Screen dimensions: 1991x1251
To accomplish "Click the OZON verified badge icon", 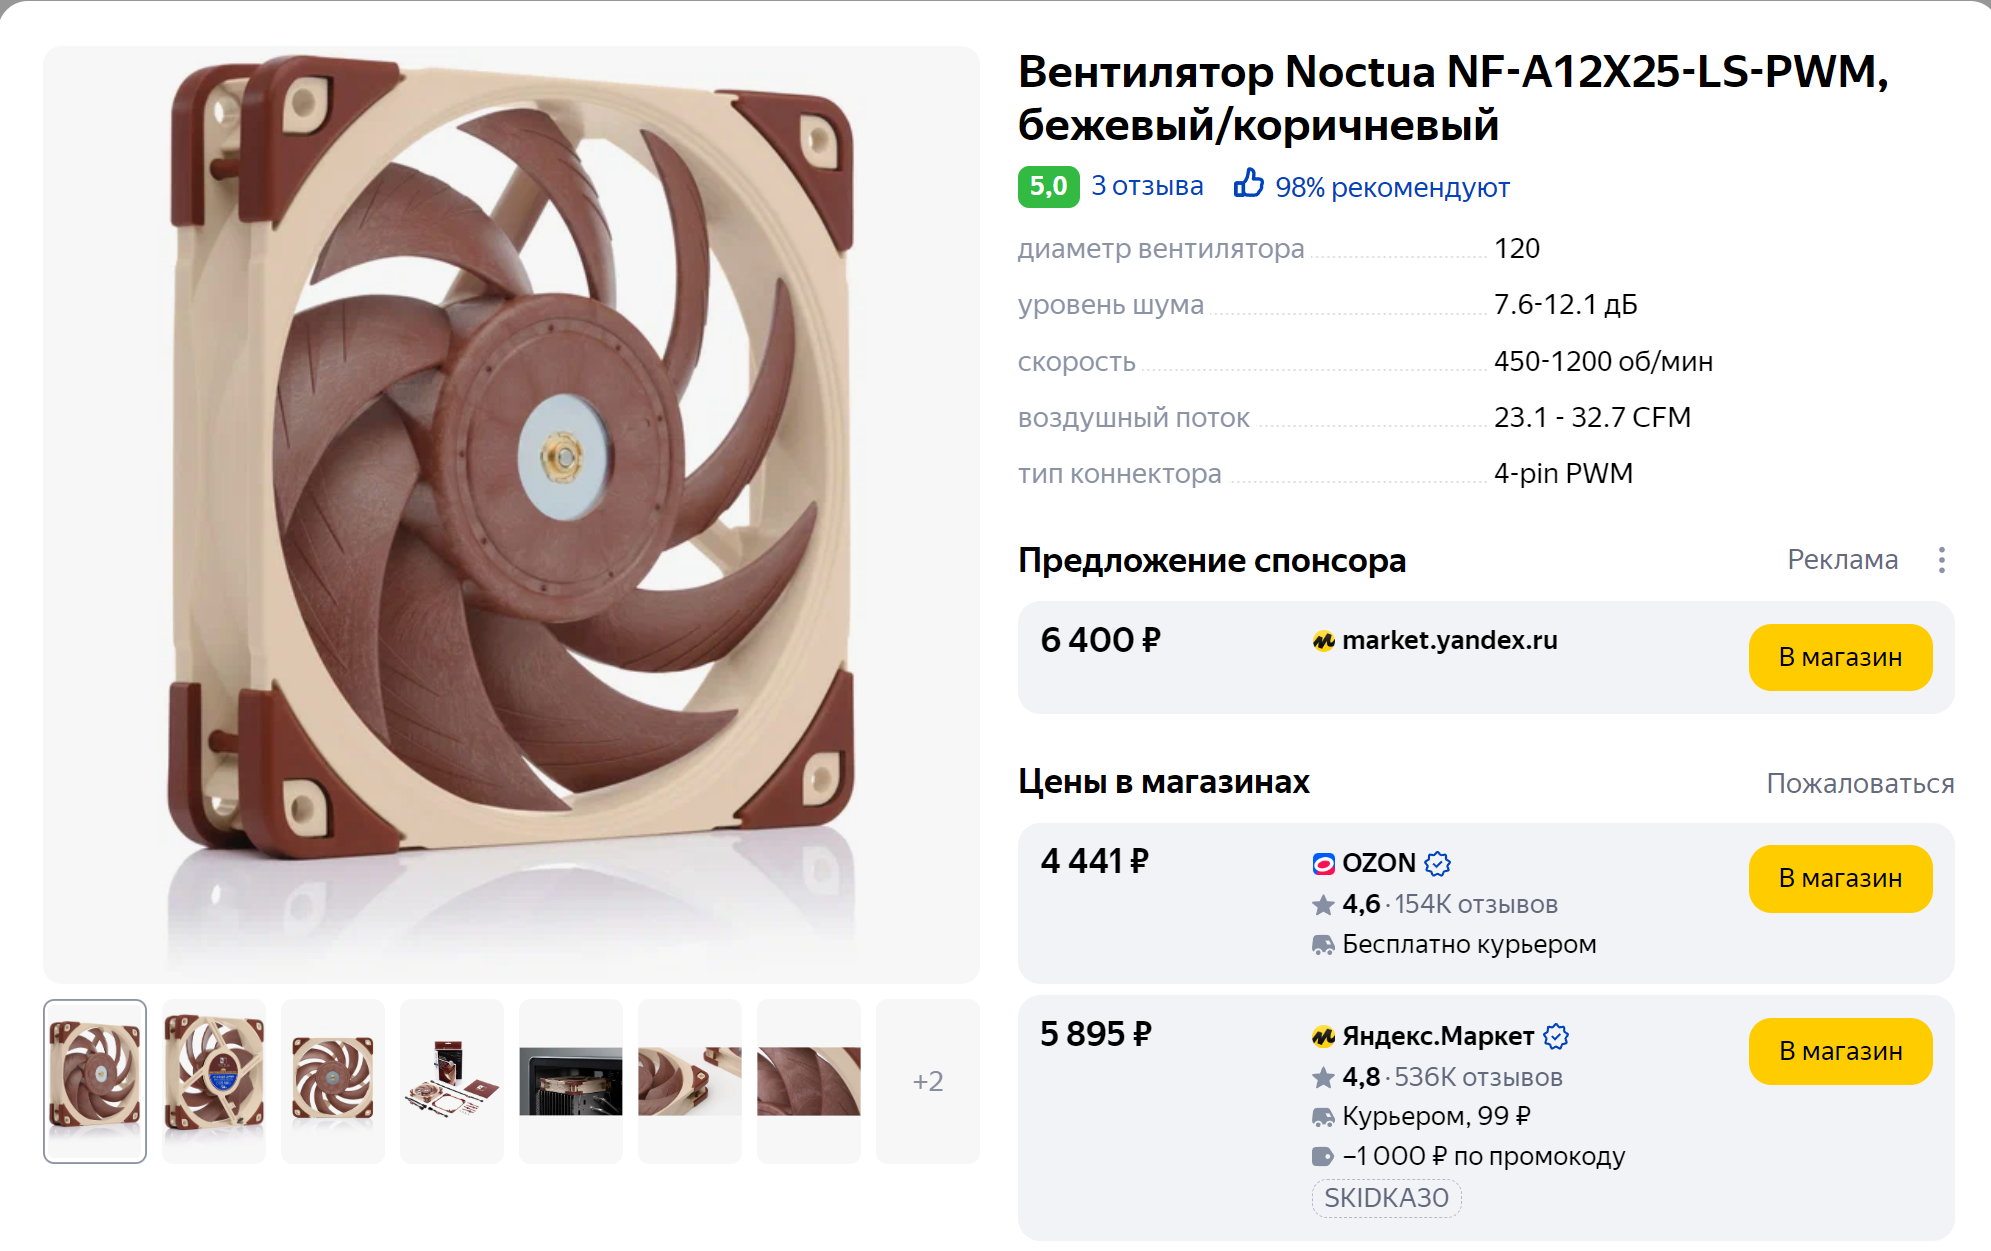I will (1438, 863).
